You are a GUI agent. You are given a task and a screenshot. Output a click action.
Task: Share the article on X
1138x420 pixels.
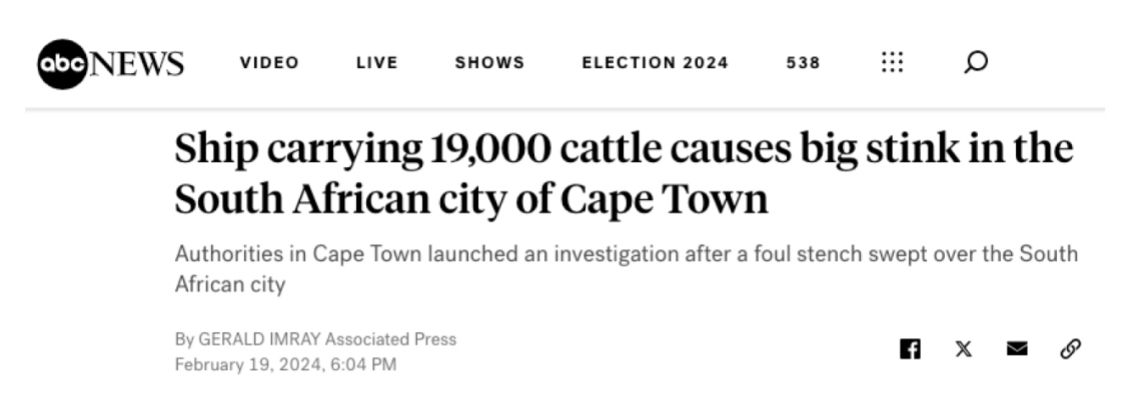coord(963,349)
